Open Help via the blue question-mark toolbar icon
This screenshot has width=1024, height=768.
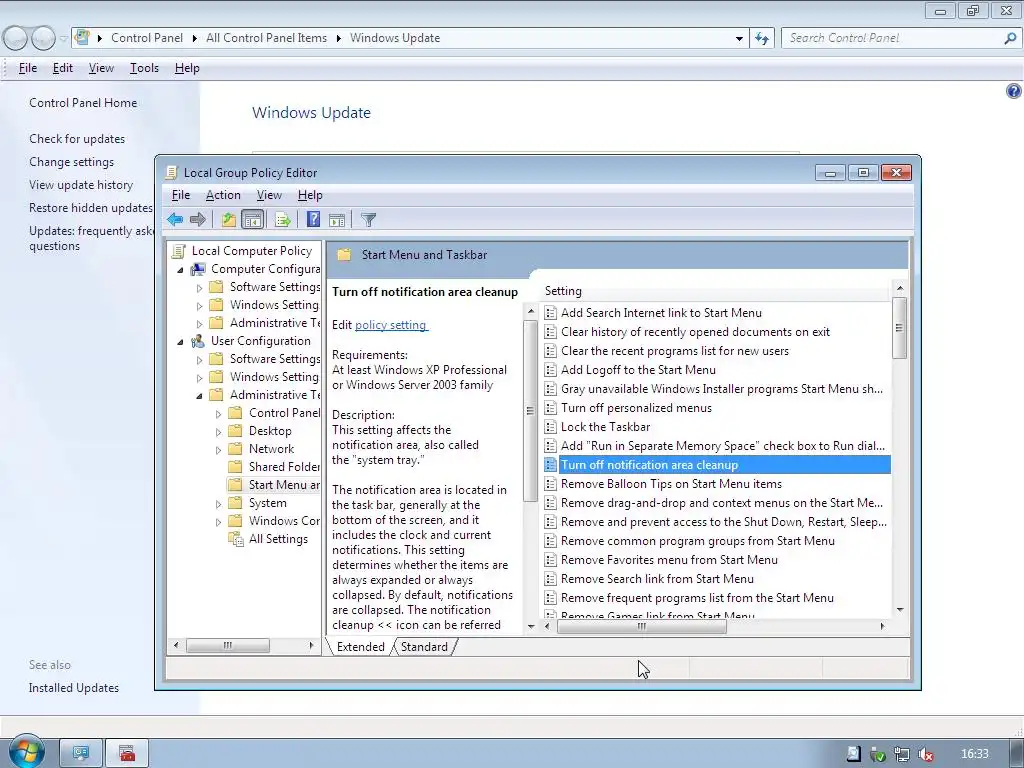(313, 219)
